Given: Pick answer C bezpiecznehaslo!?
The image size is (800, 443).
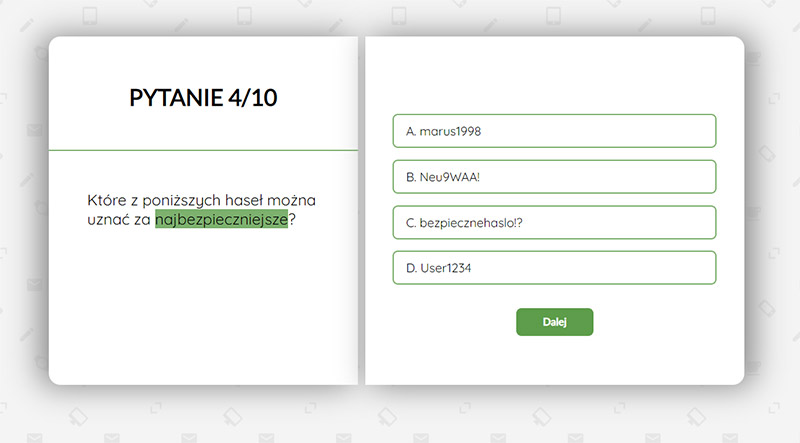Looking at the screenshot, I should 554,222.
